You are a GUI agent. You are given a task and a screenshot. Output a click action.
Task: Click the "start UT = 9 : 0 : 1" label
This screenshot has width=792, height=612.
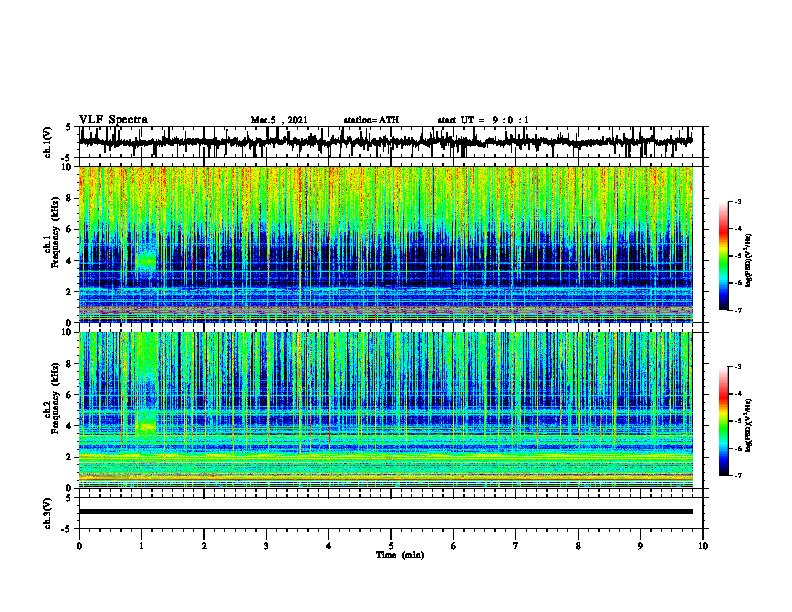tap(483, 120)
